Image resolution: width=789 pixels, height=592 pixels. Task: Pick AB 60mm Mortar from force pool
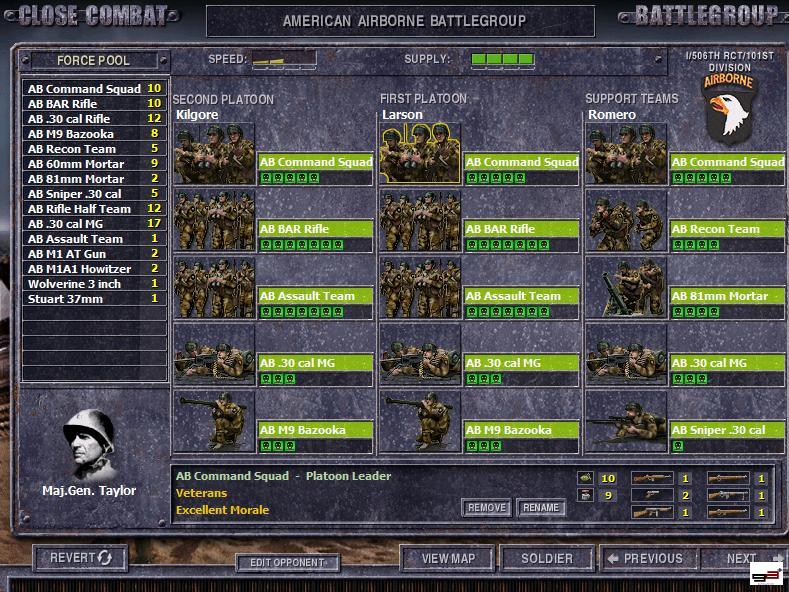(95, 164)
